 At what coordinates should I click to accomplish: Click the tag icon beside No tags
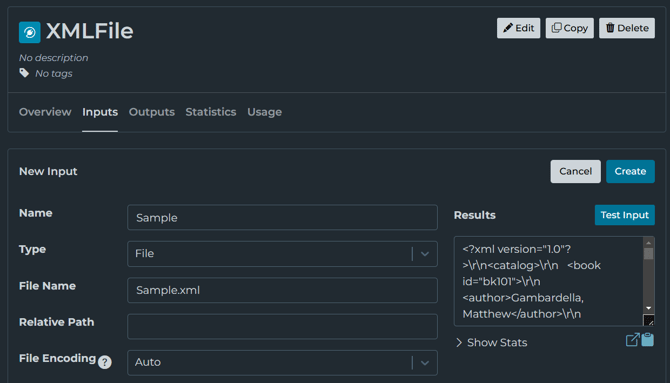[x=24, y=73]
